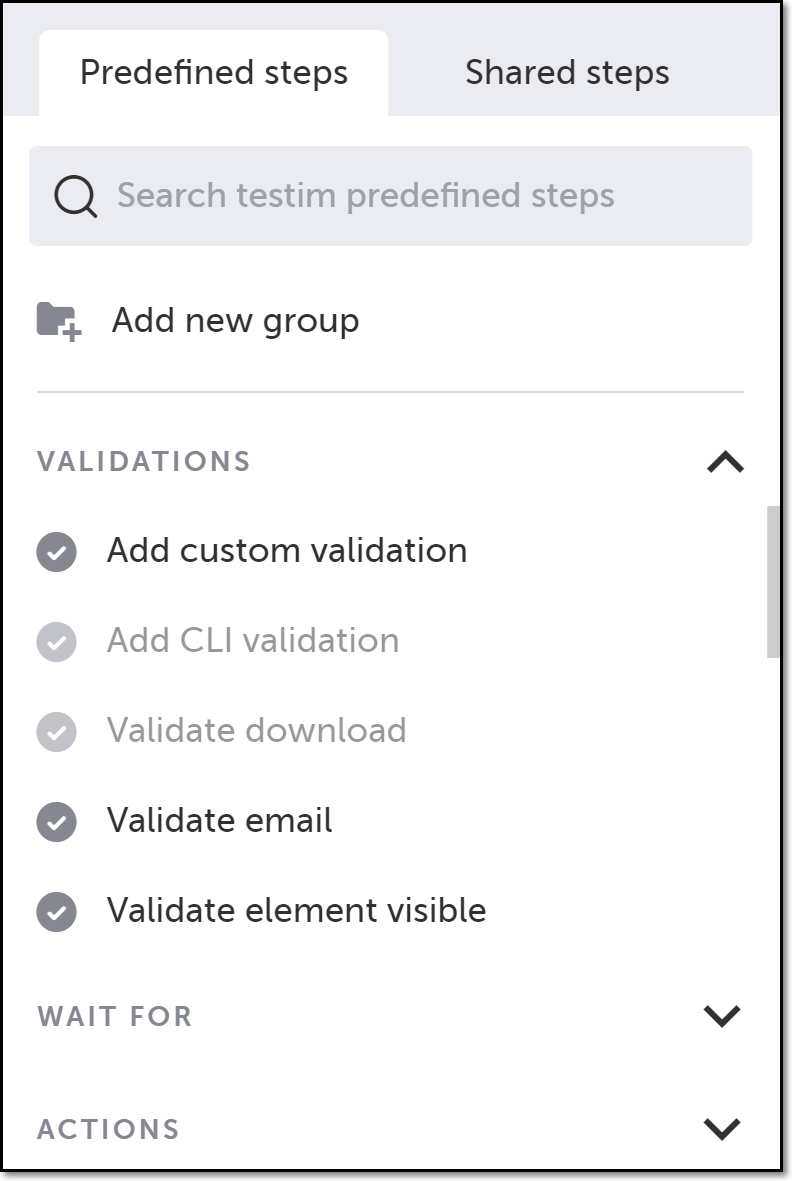792x1181 pixels.
Task: Select the Predefined steps tab
Action: [214, 73]
